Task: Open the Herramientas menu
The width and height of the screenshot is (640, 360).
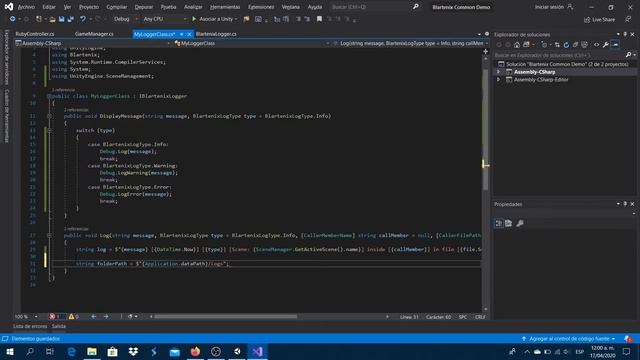Action: (x=225, y=7)
